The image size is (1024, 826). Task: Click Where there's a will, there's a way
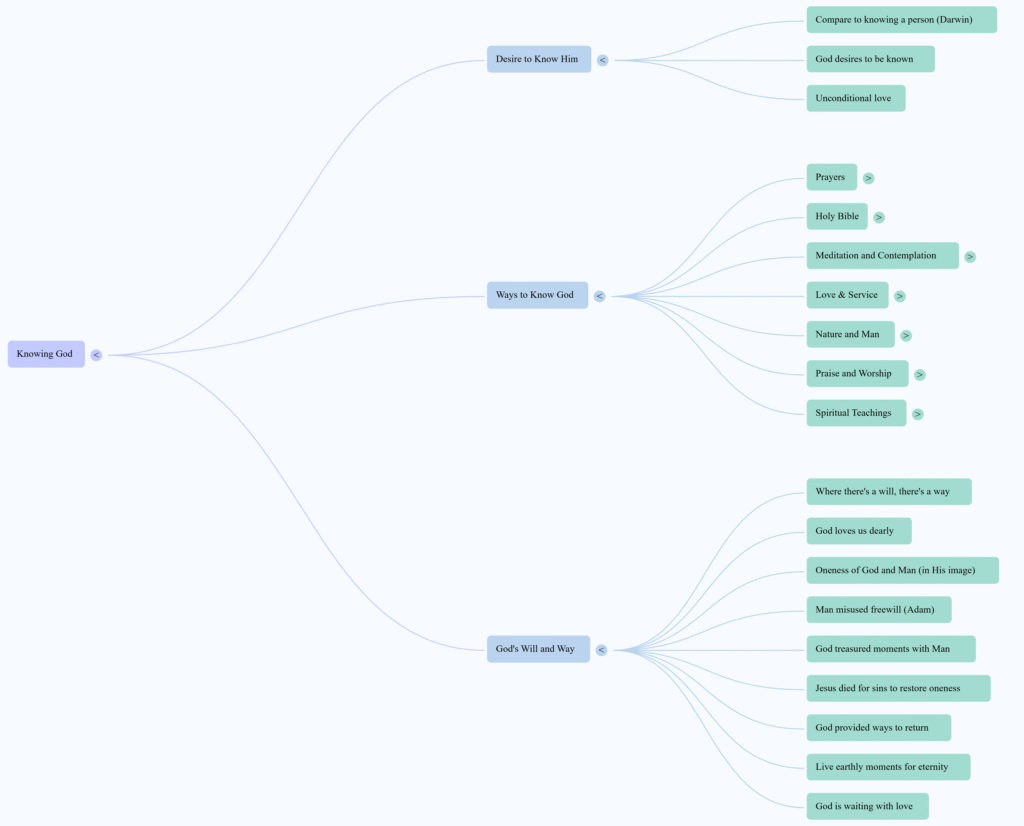pos(888,492)
